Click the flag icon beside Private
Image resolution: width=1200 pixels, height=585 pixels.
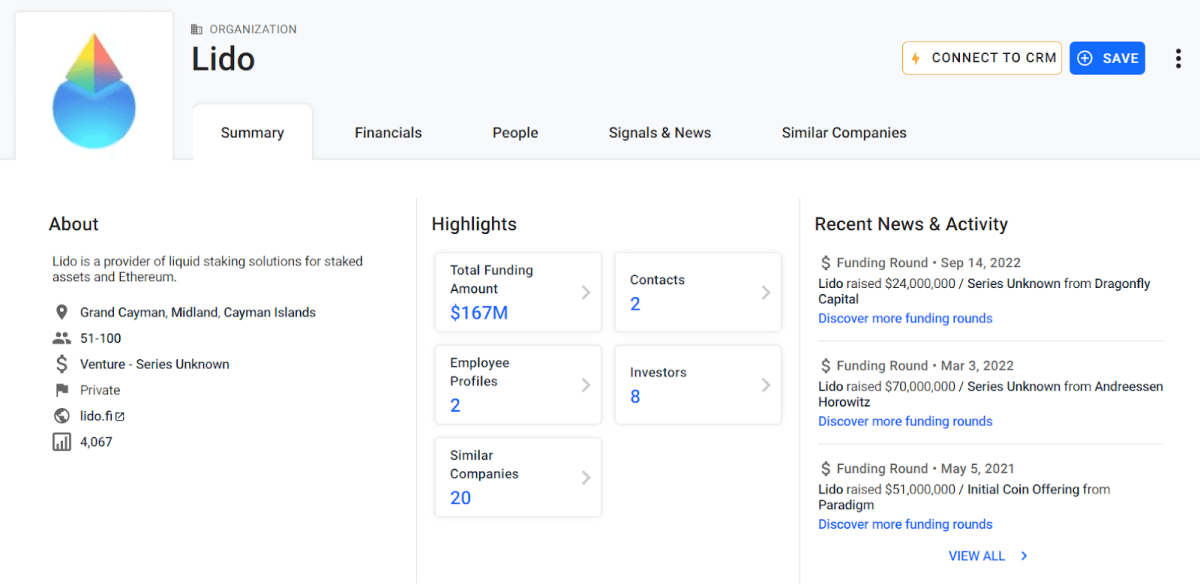coord(62,390)
